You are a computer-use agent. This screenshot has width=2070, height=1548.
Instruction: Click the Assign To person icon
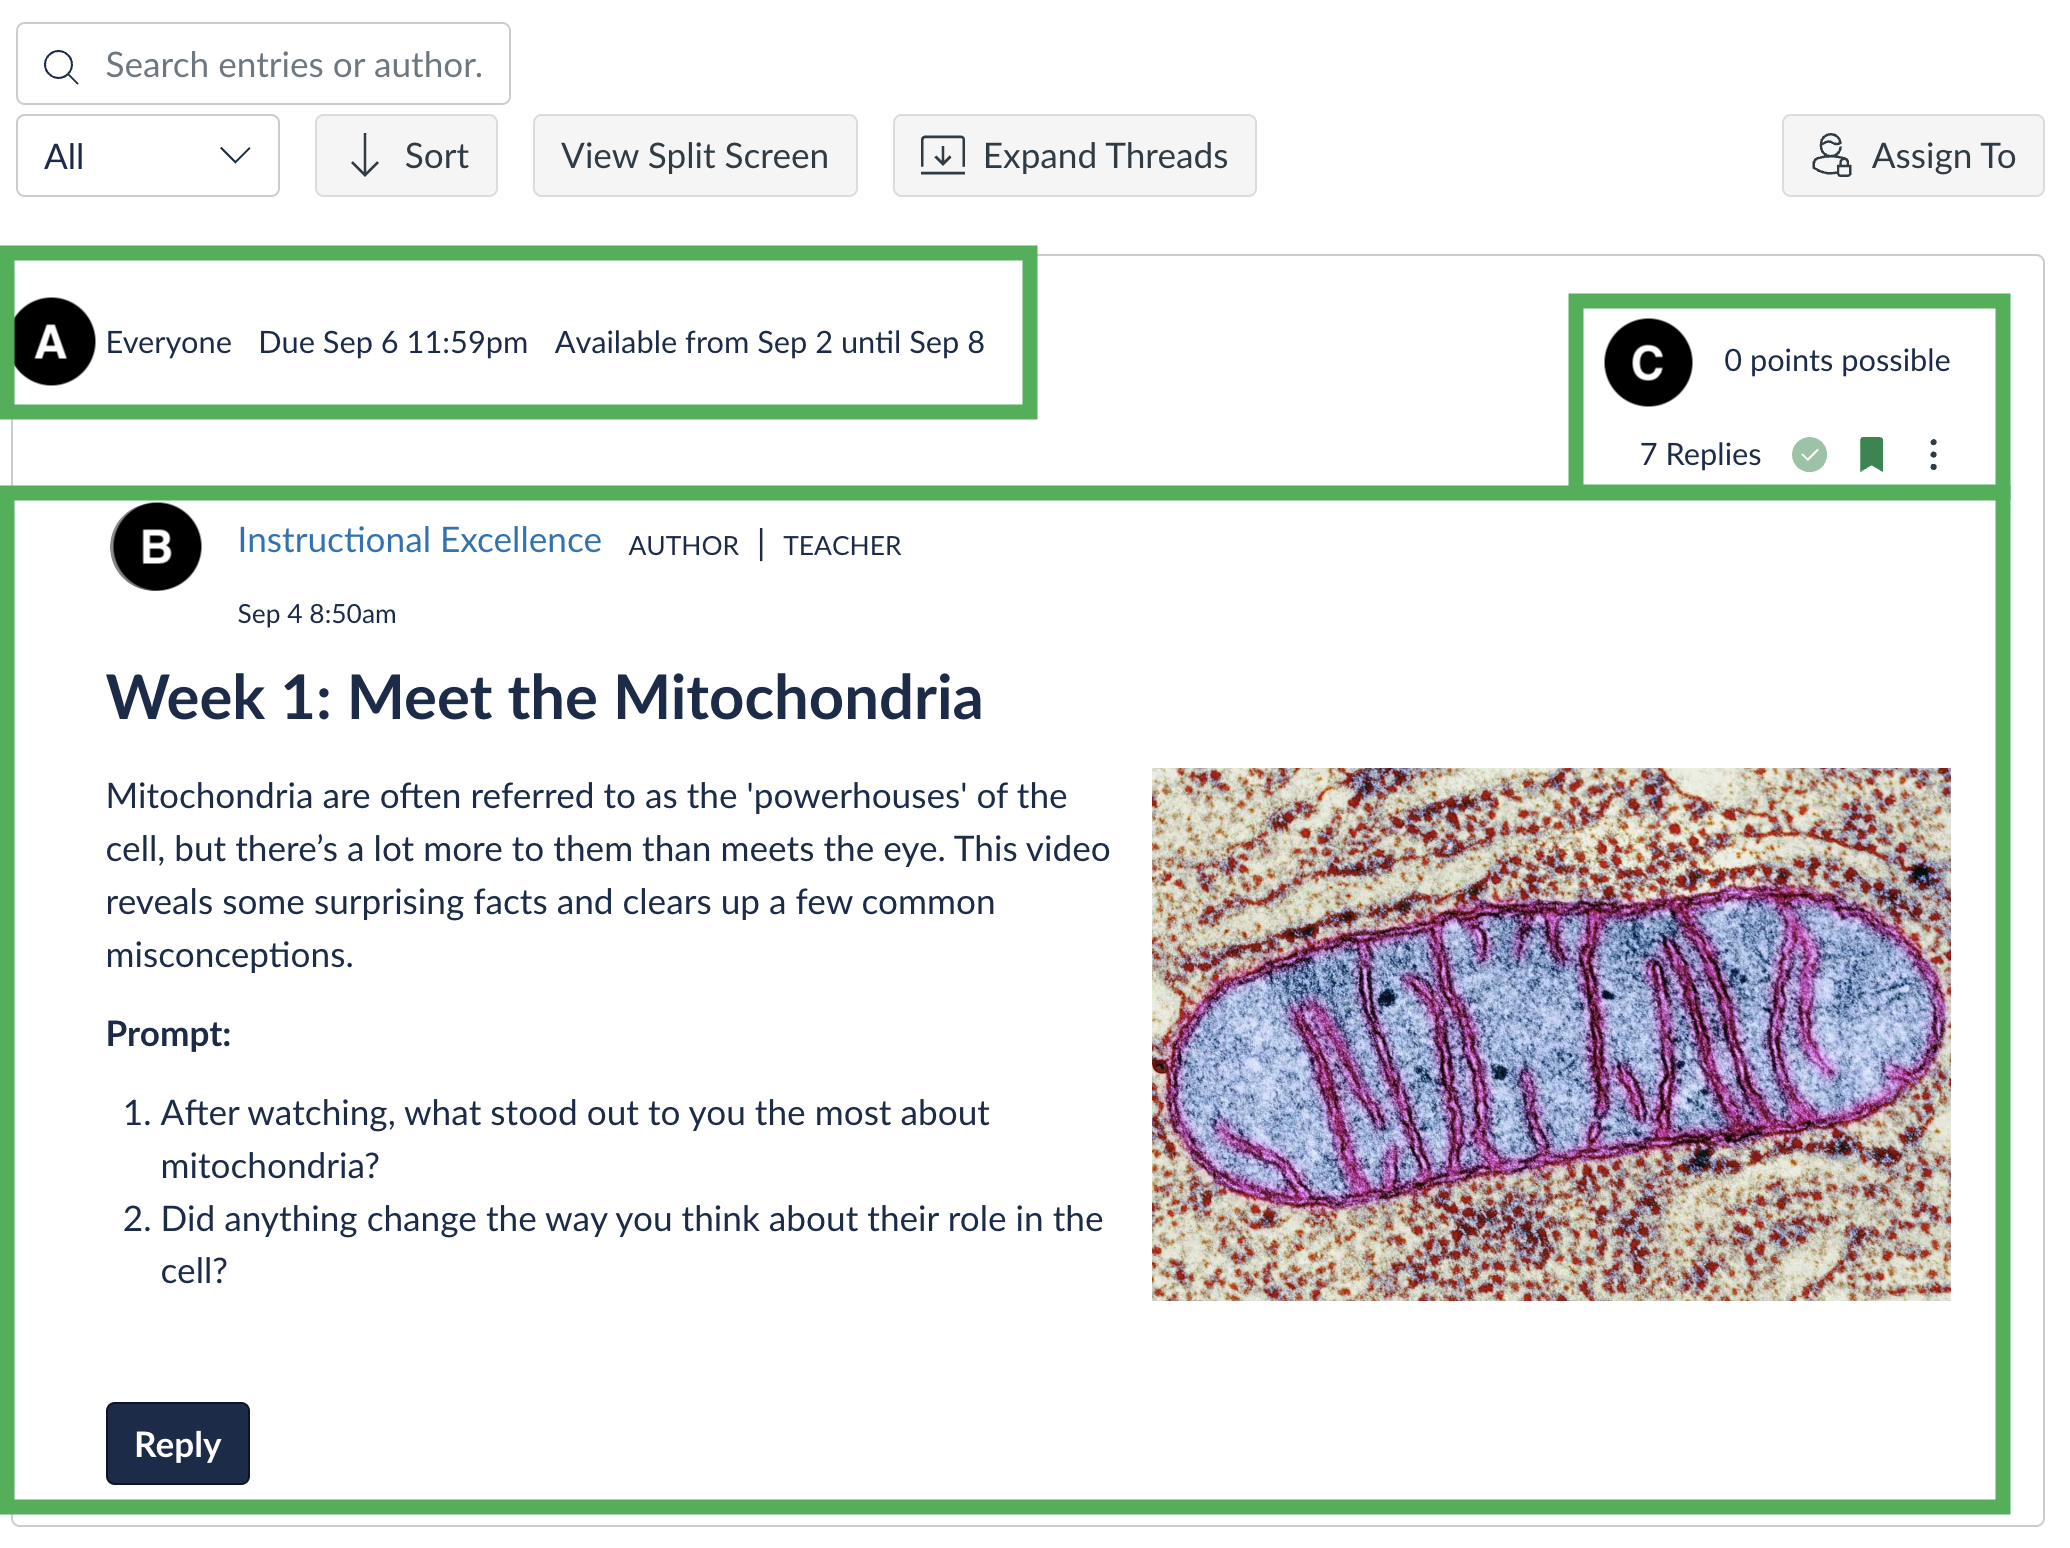[1831, 156]
